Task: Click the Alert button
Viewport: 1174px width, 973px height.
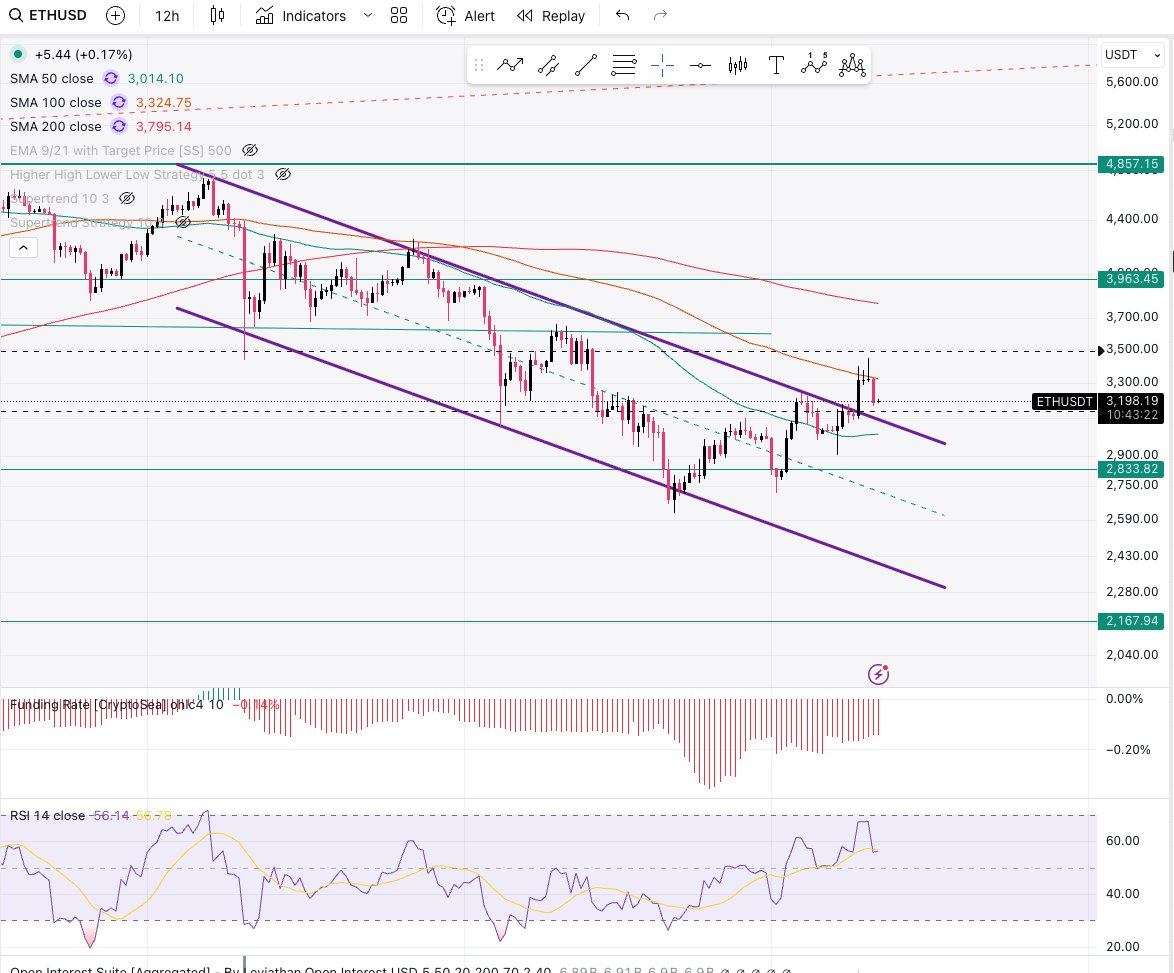Action: click(466, 16)
